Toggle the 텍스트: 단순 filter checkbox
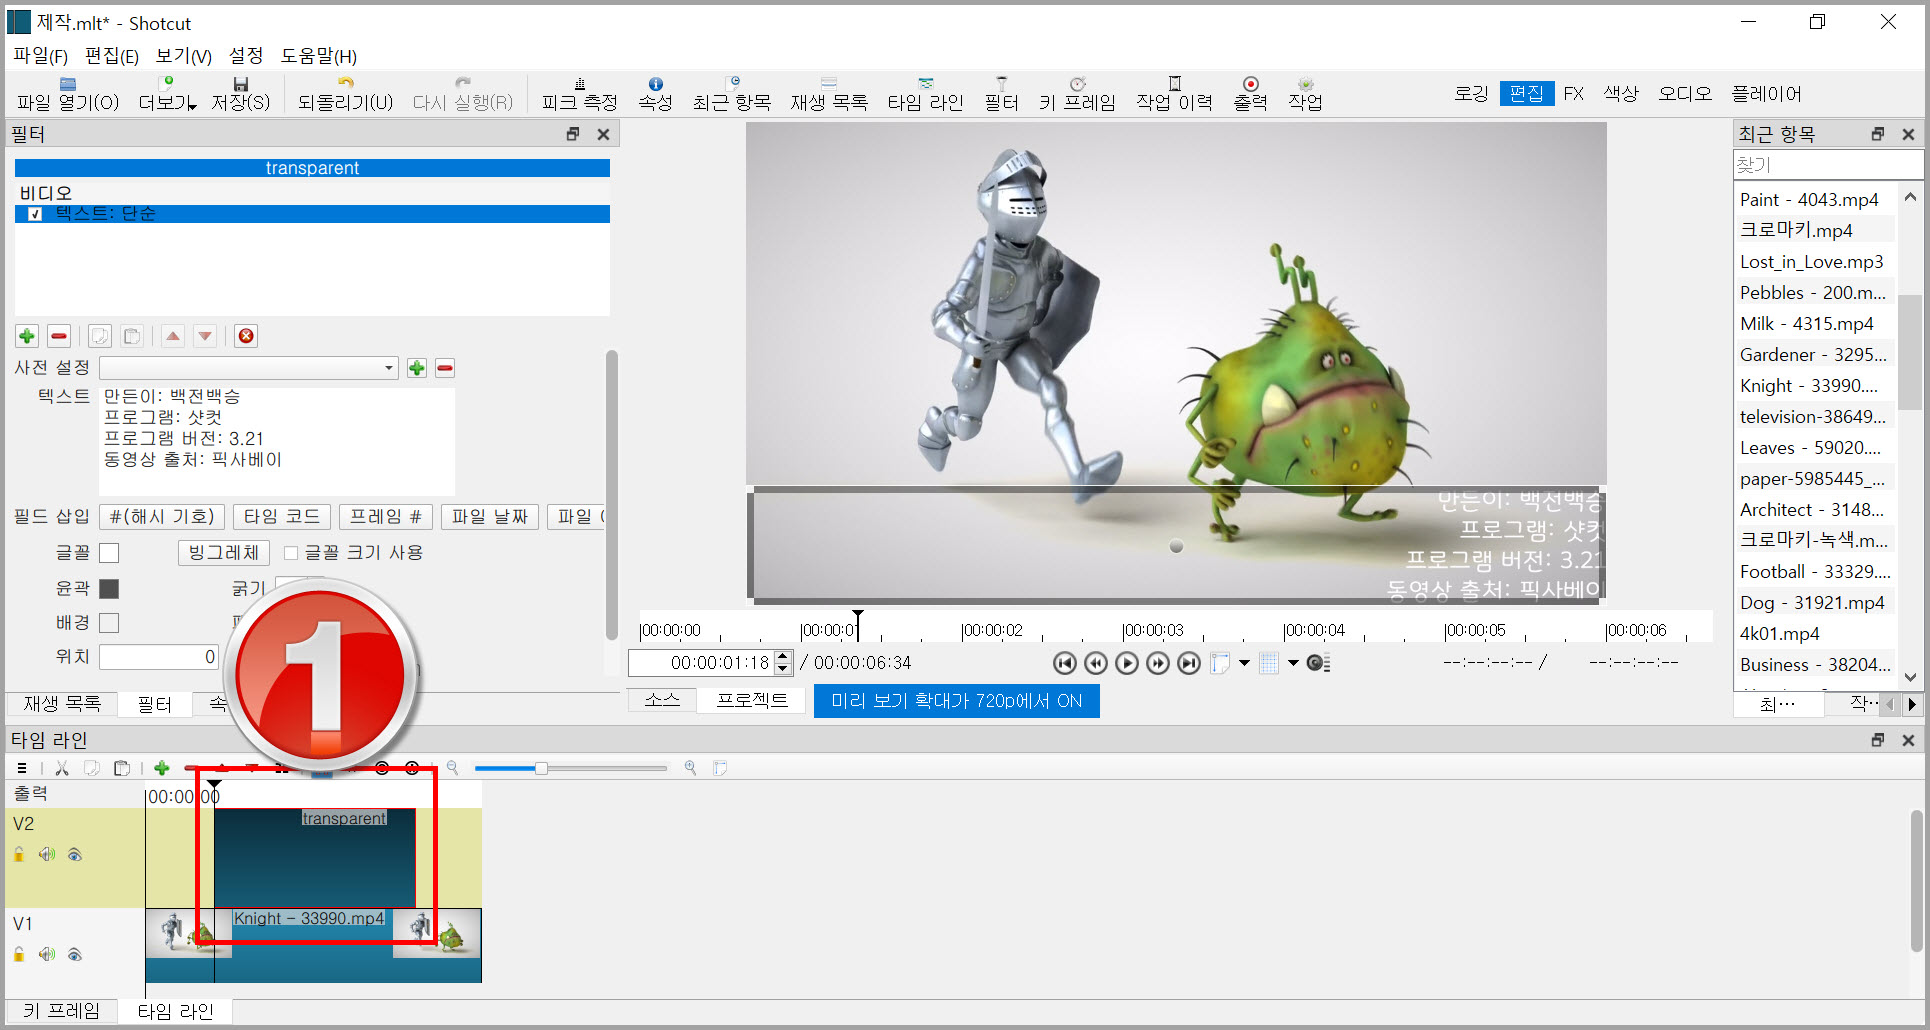Image resolution: width=1930 pixels, height=1030 pixels. [35, 214]
